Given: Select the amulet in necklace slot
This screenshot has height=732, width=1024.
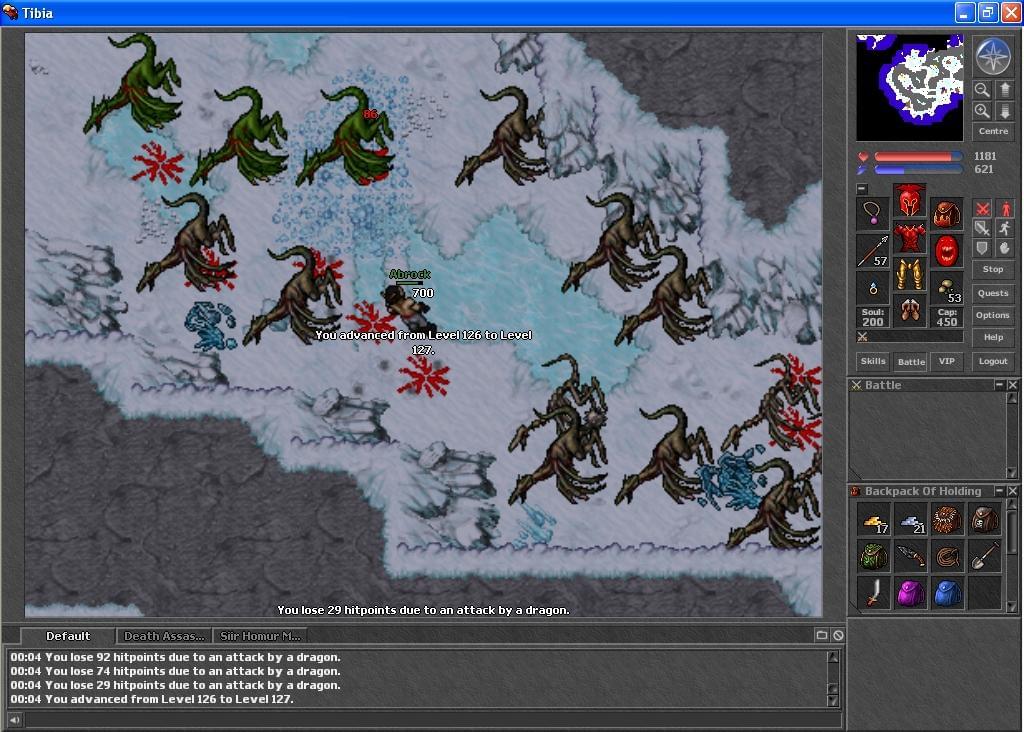Looking at the screenshot, I should coord(873,213).
